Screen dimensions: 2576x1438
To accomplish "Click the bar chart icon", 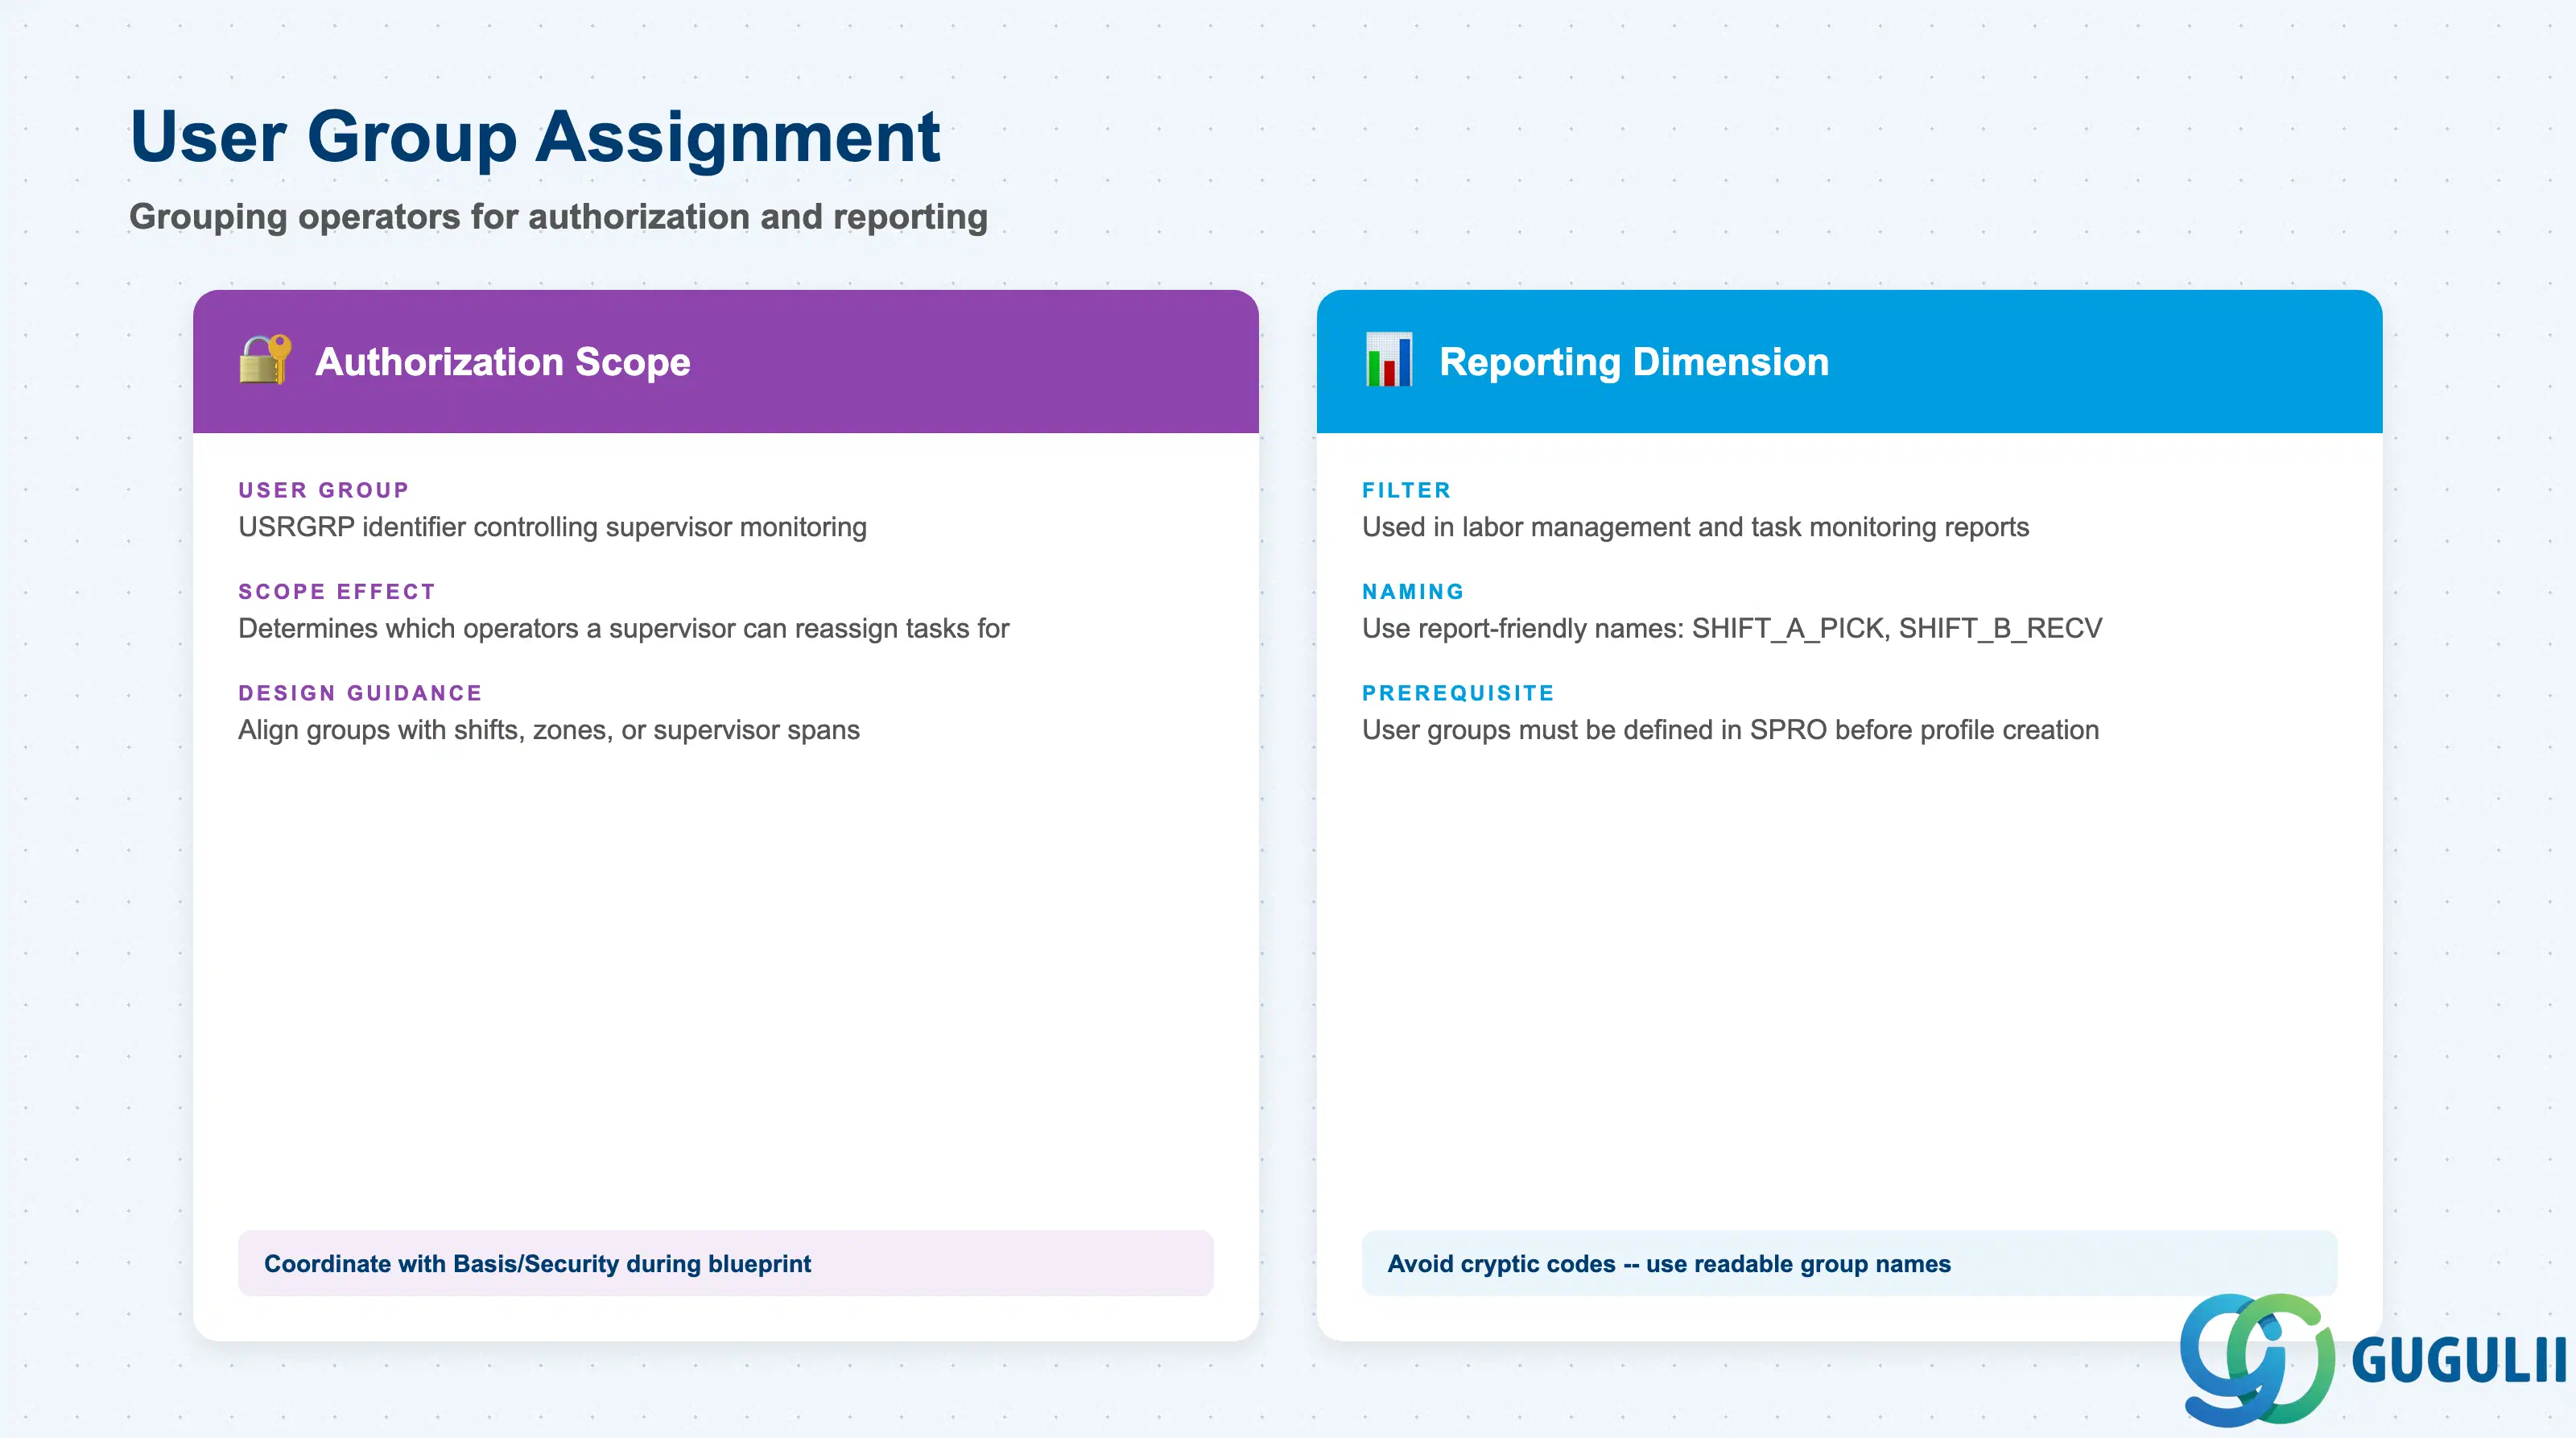I will 1389,360.
